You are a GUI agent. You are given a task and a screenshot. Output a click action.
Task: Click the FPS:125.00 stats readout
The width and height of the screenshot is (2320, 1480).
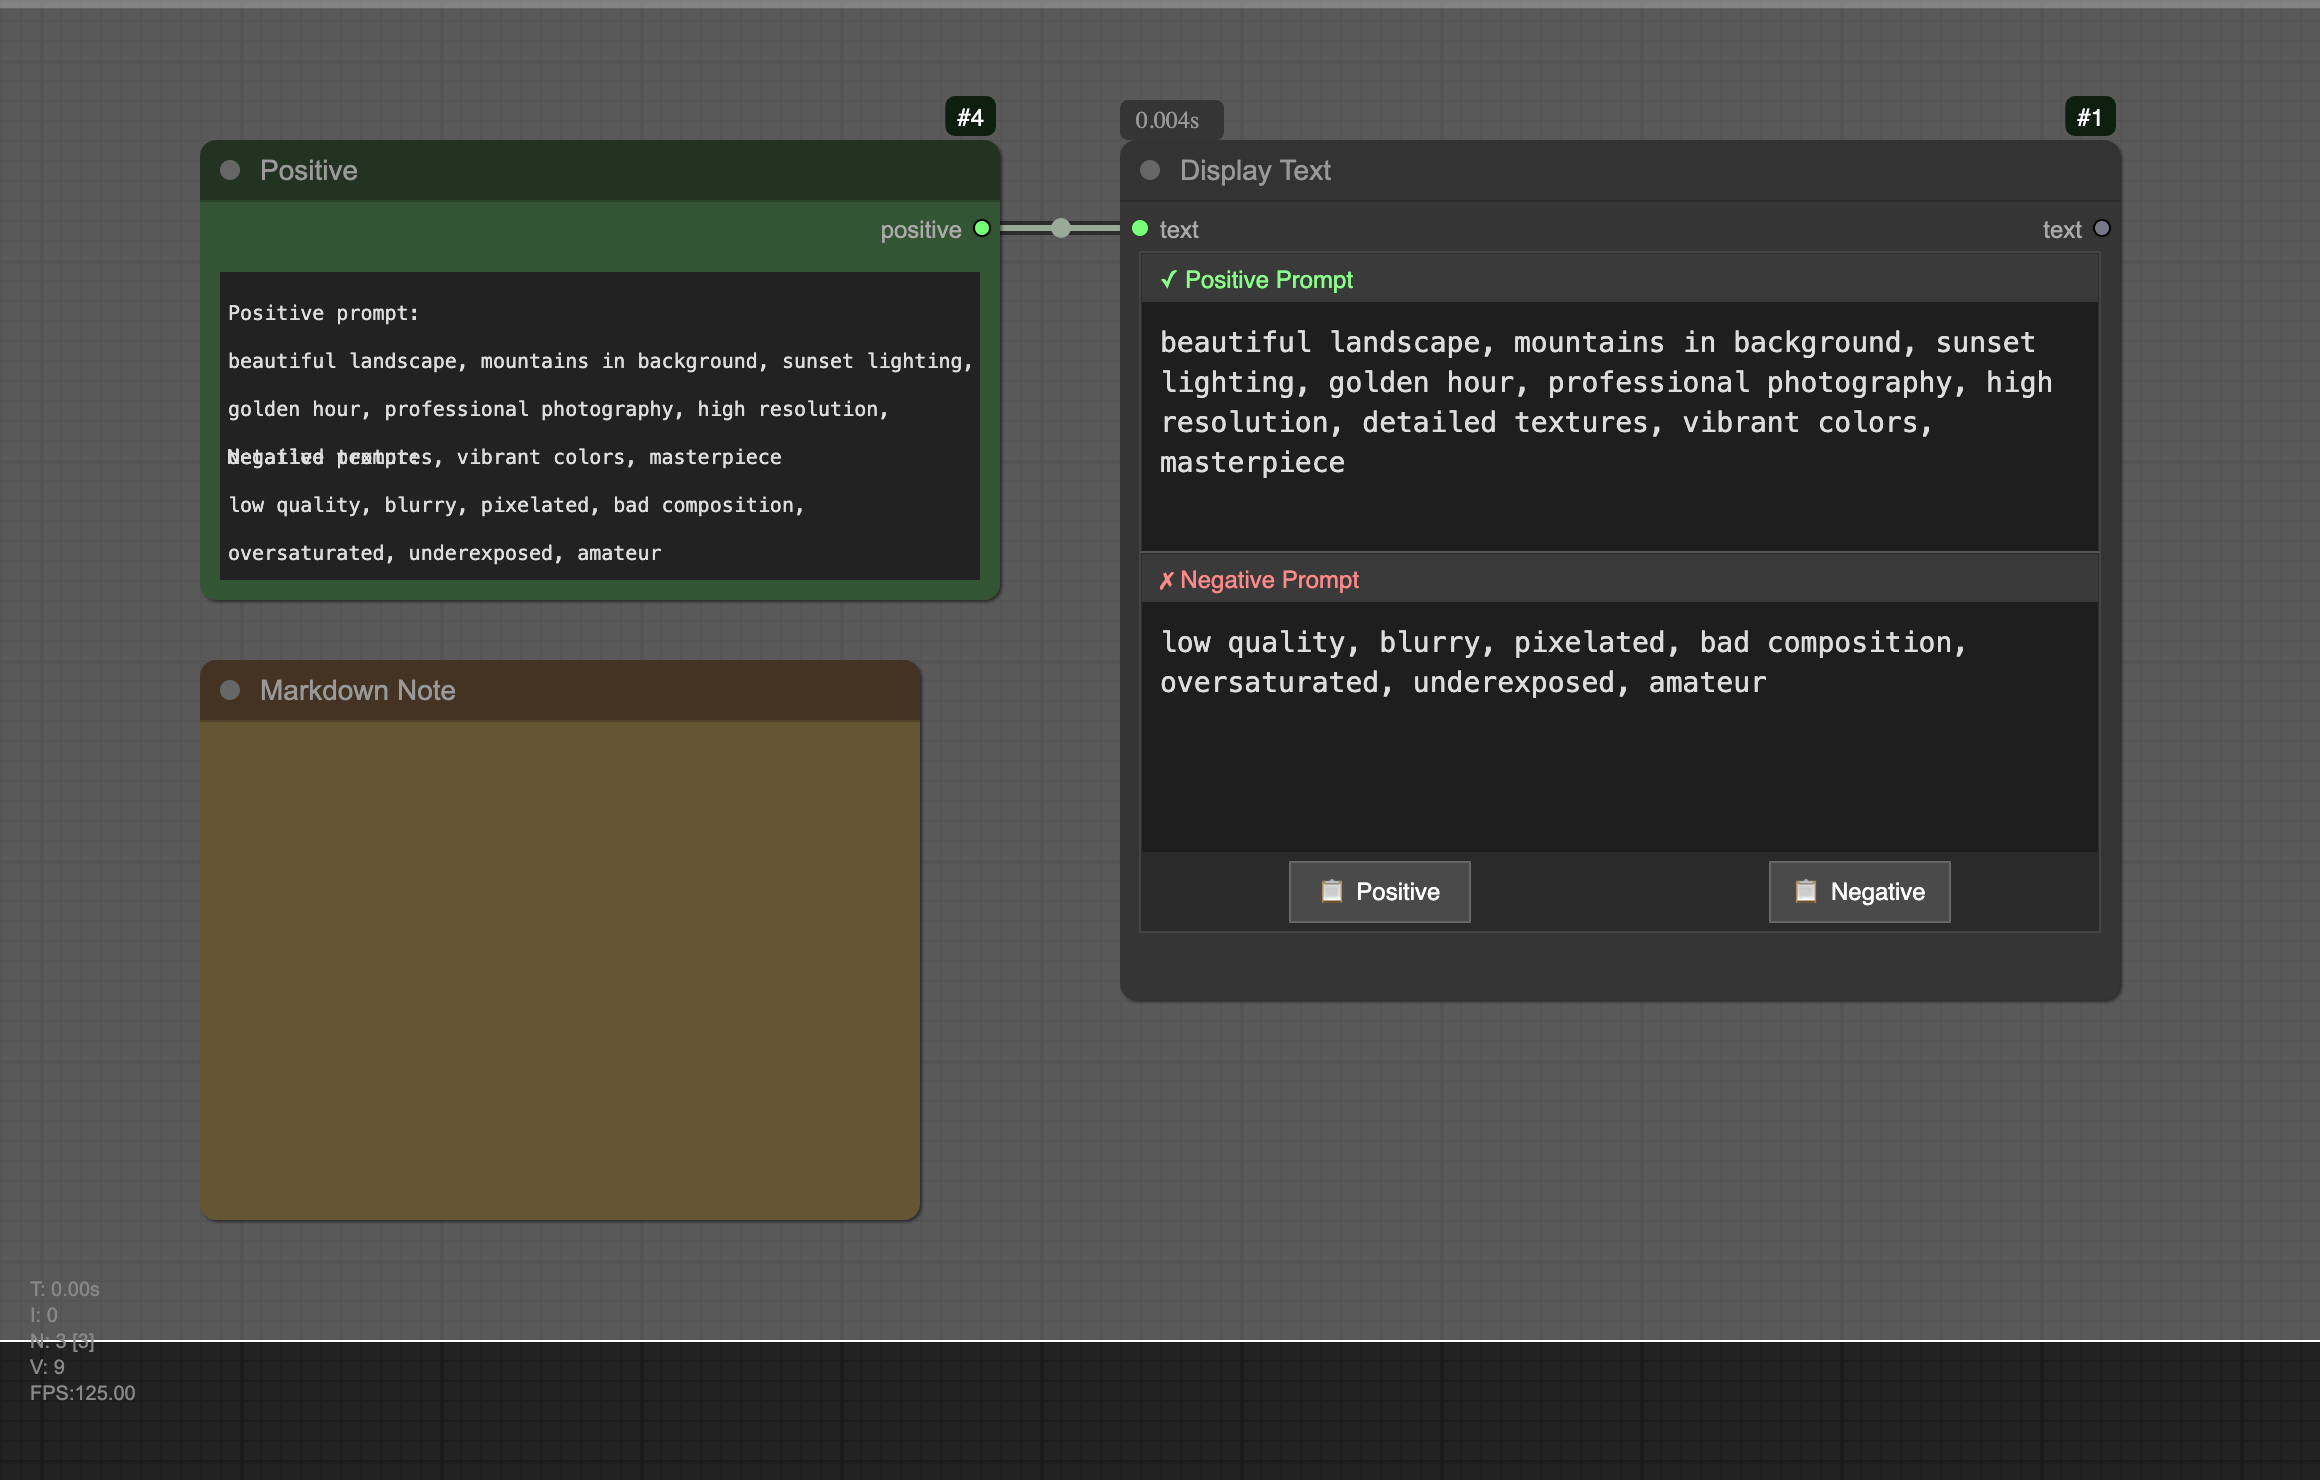82,1393
